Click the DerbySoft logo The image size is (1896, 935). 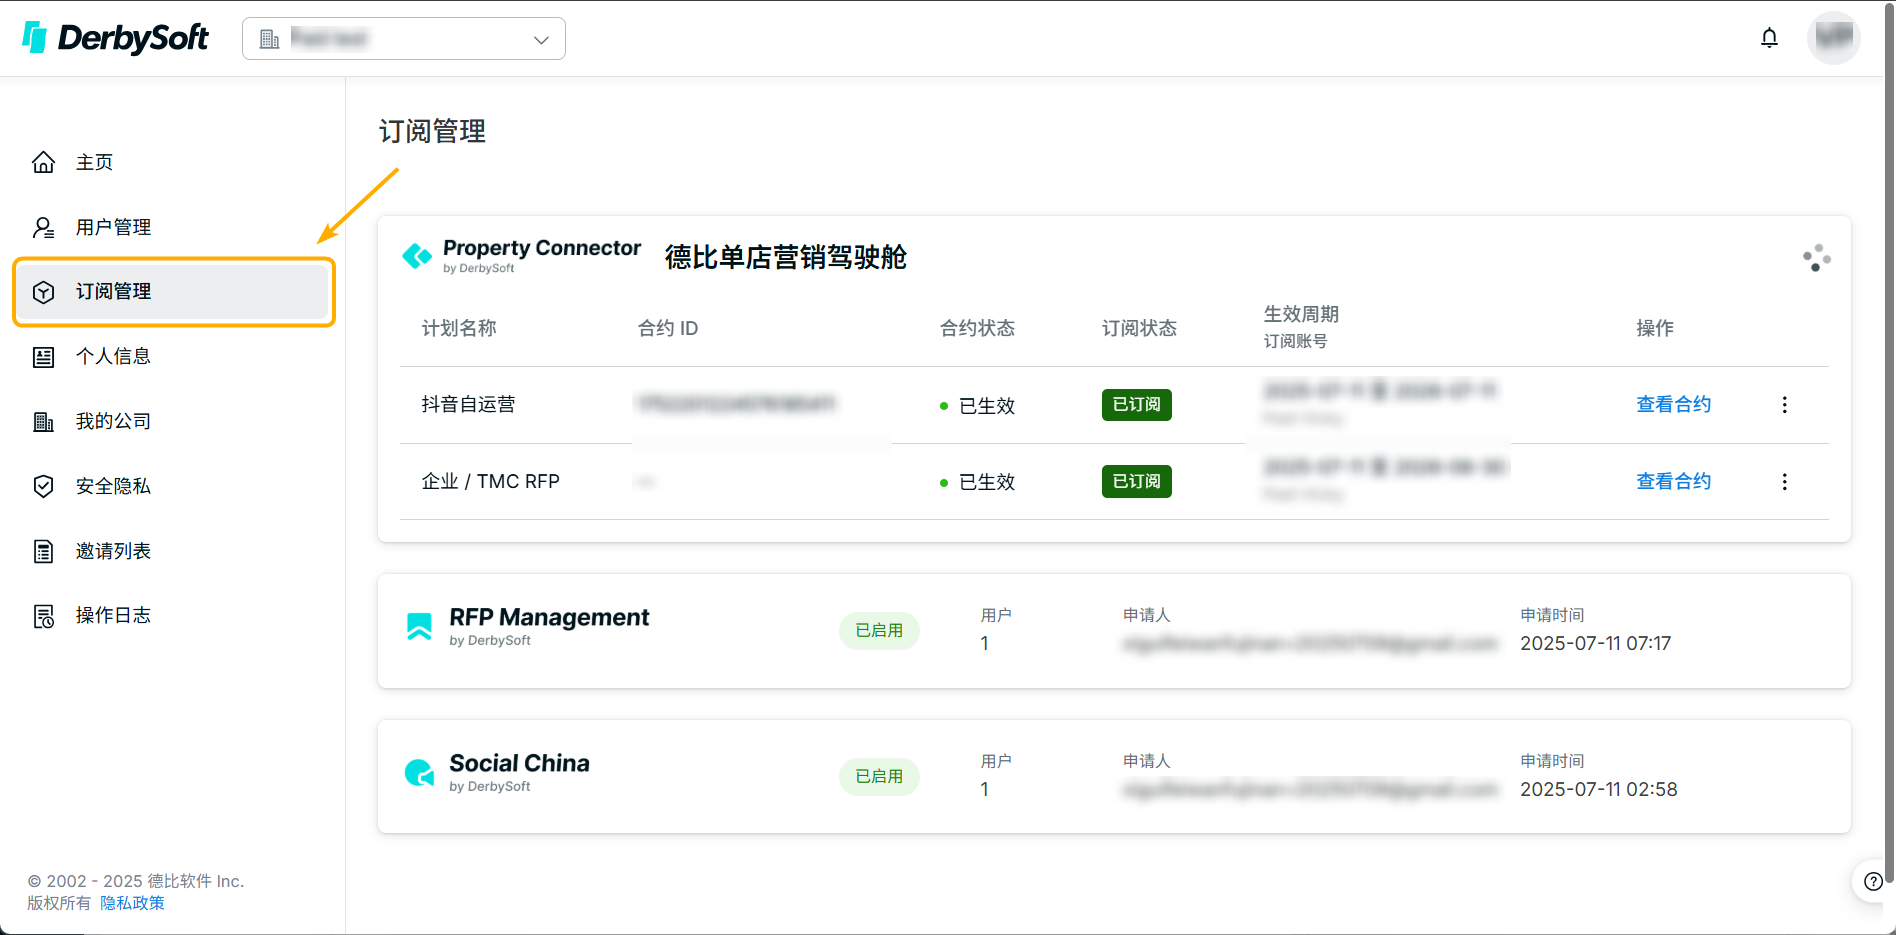click(x=115, y=38)
